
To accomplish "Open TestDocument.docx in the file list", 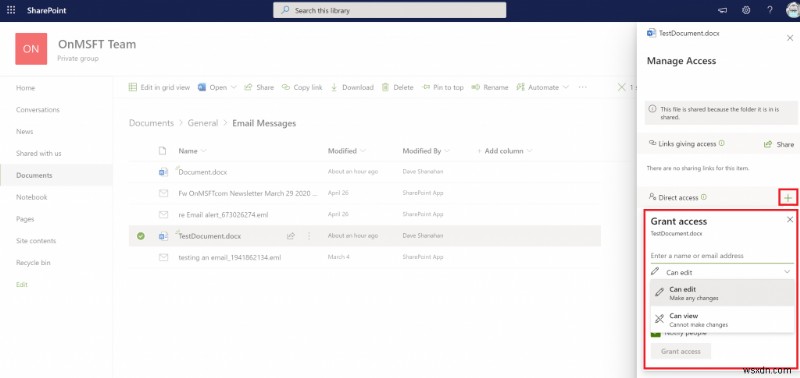I will pos(209,236).
